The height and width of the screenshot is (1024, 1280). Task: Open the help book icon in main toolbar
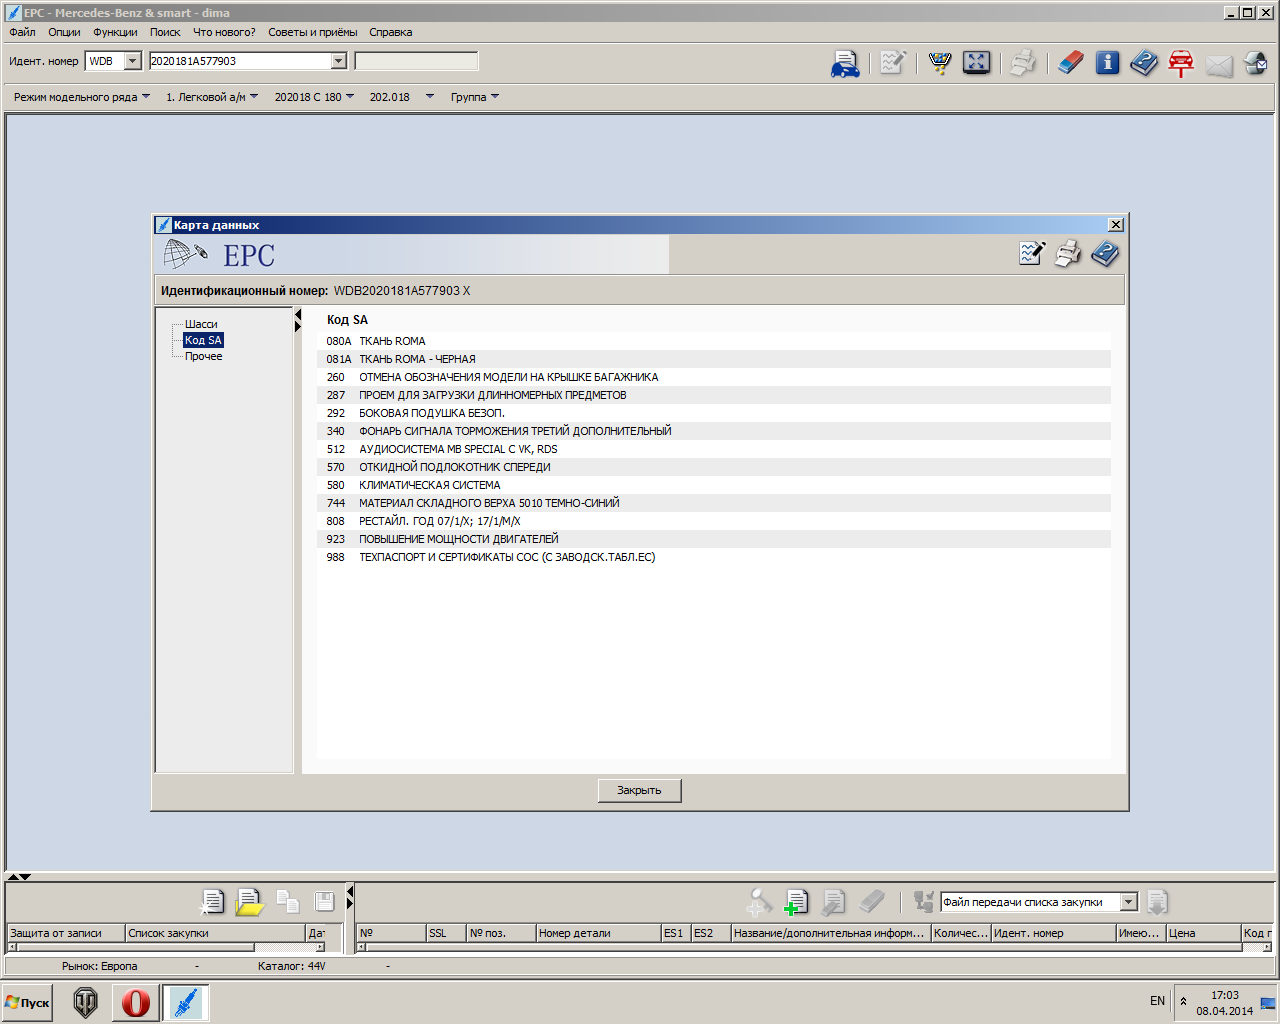point(1144,63)
